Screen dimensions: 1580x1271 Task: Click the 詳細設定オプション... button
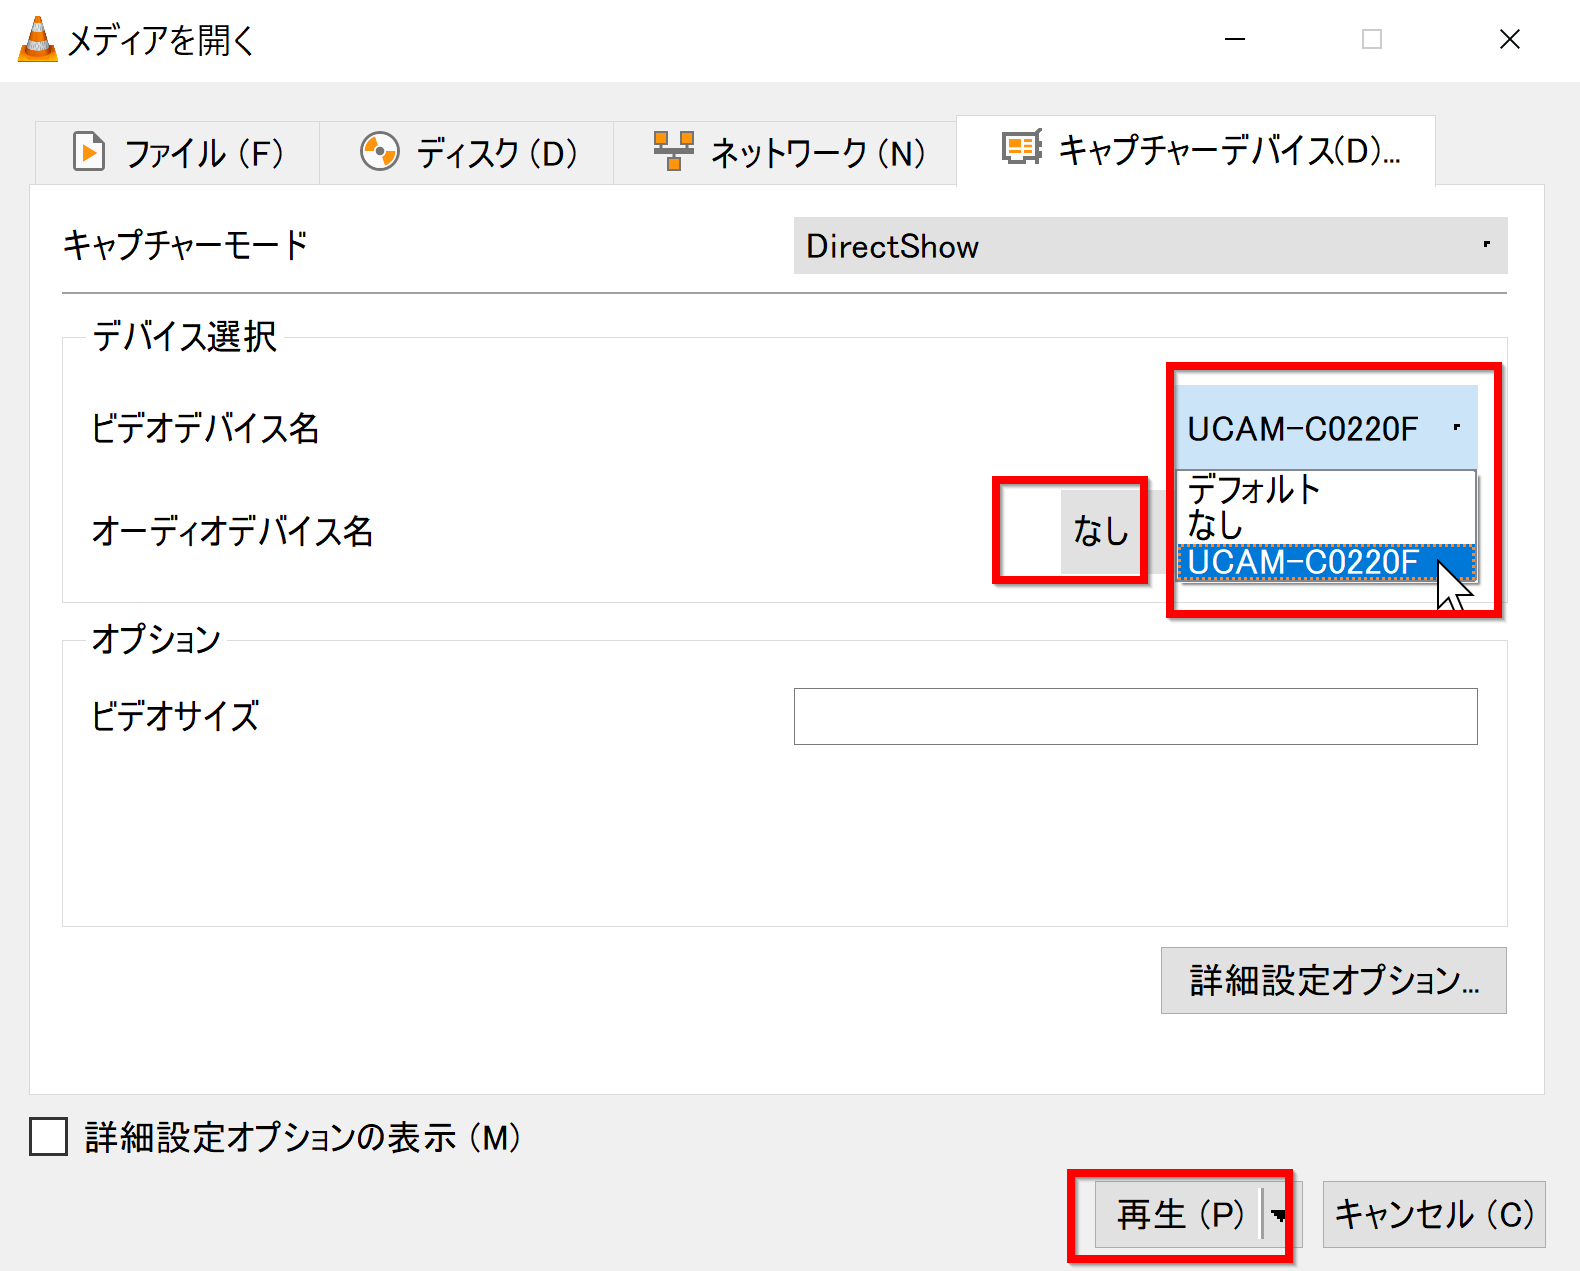1333,980
